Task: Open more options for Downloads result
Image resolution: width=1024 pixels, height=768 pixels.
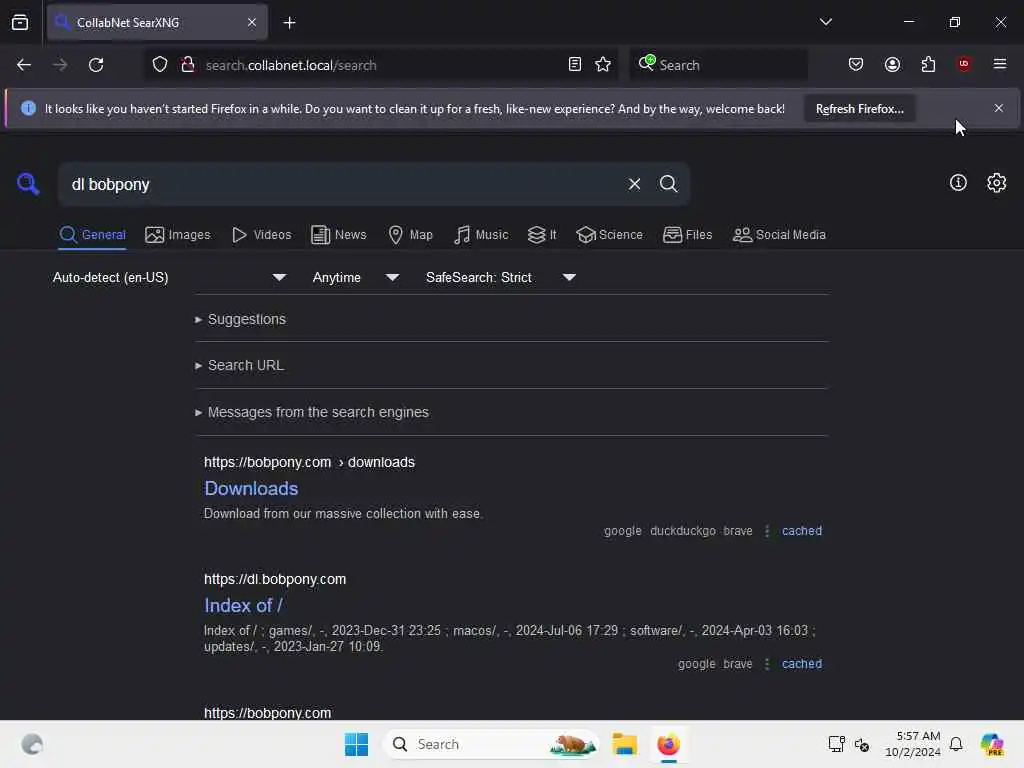Action: click(x=767, y=531)
